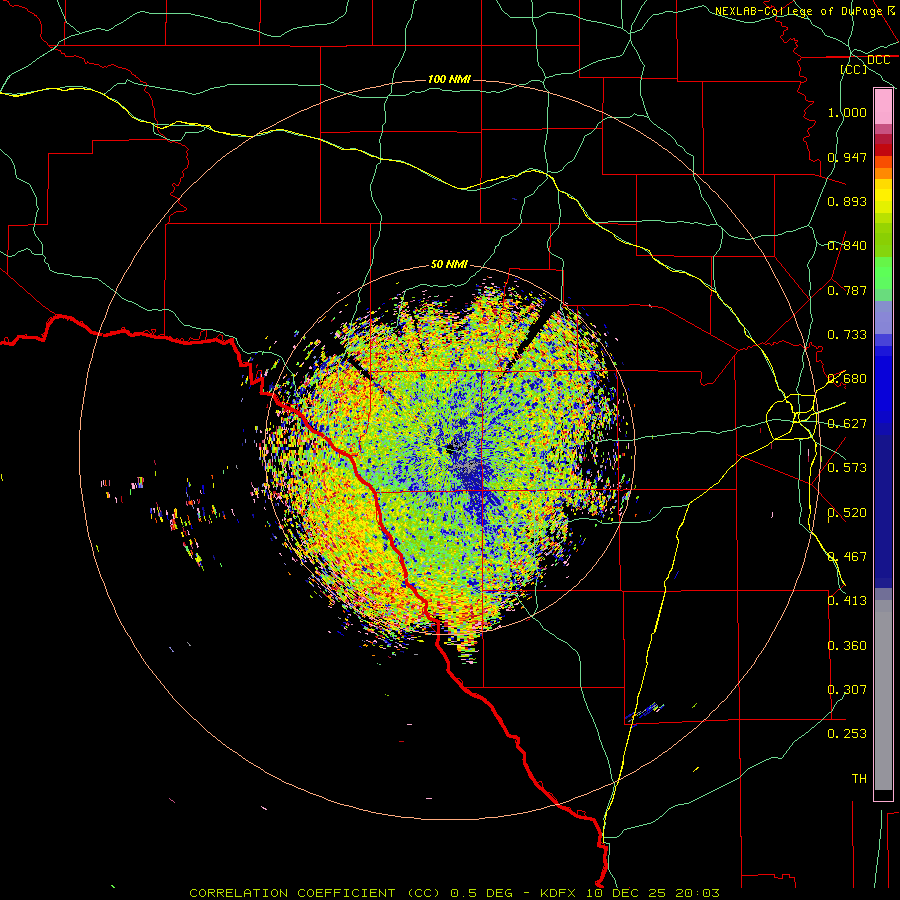Pick the pink segment of the color bar
Viewport: 900px width, 900px height.
click(x=883, y=107)
